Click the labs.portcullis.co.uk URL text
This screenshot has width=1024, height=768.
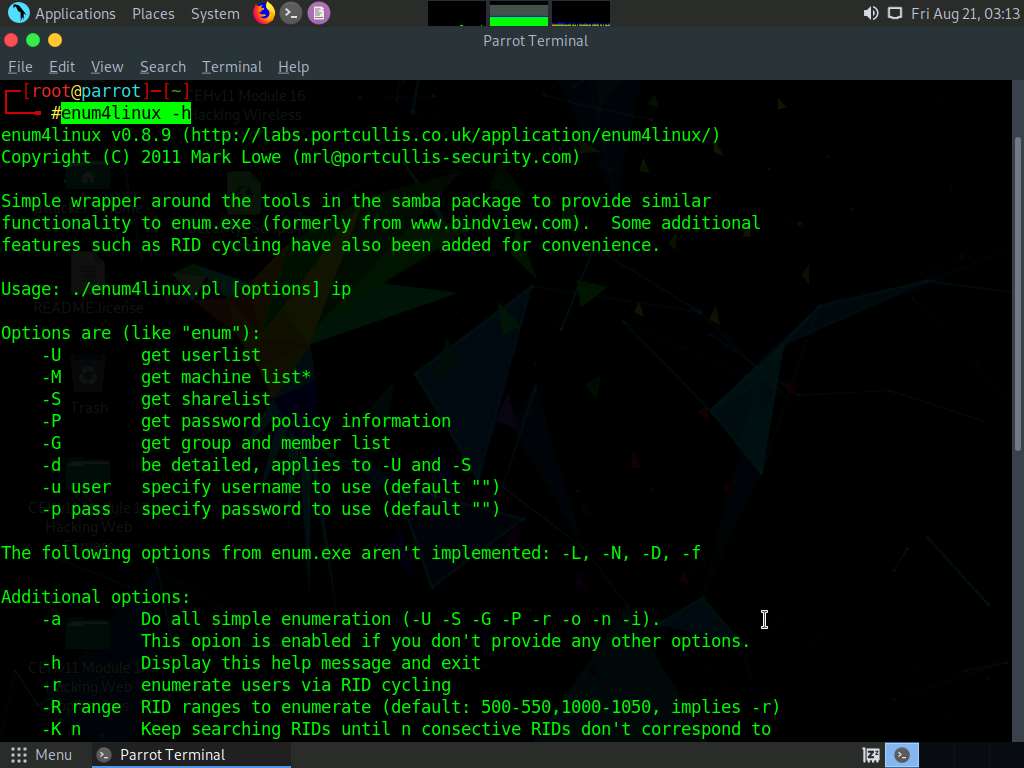451,135
